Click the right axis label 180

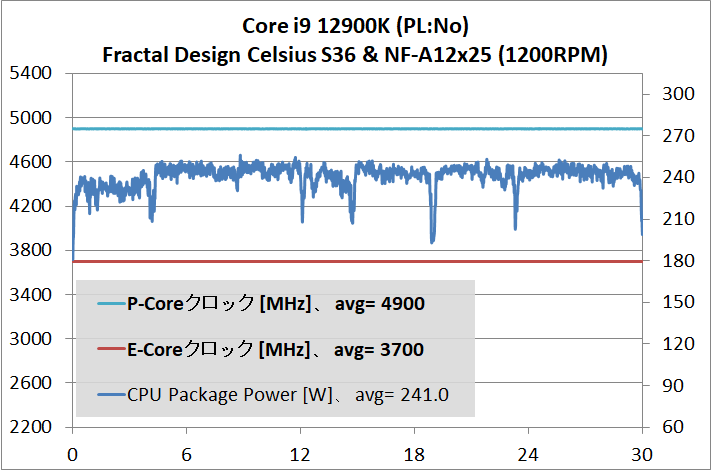(678, 261)
